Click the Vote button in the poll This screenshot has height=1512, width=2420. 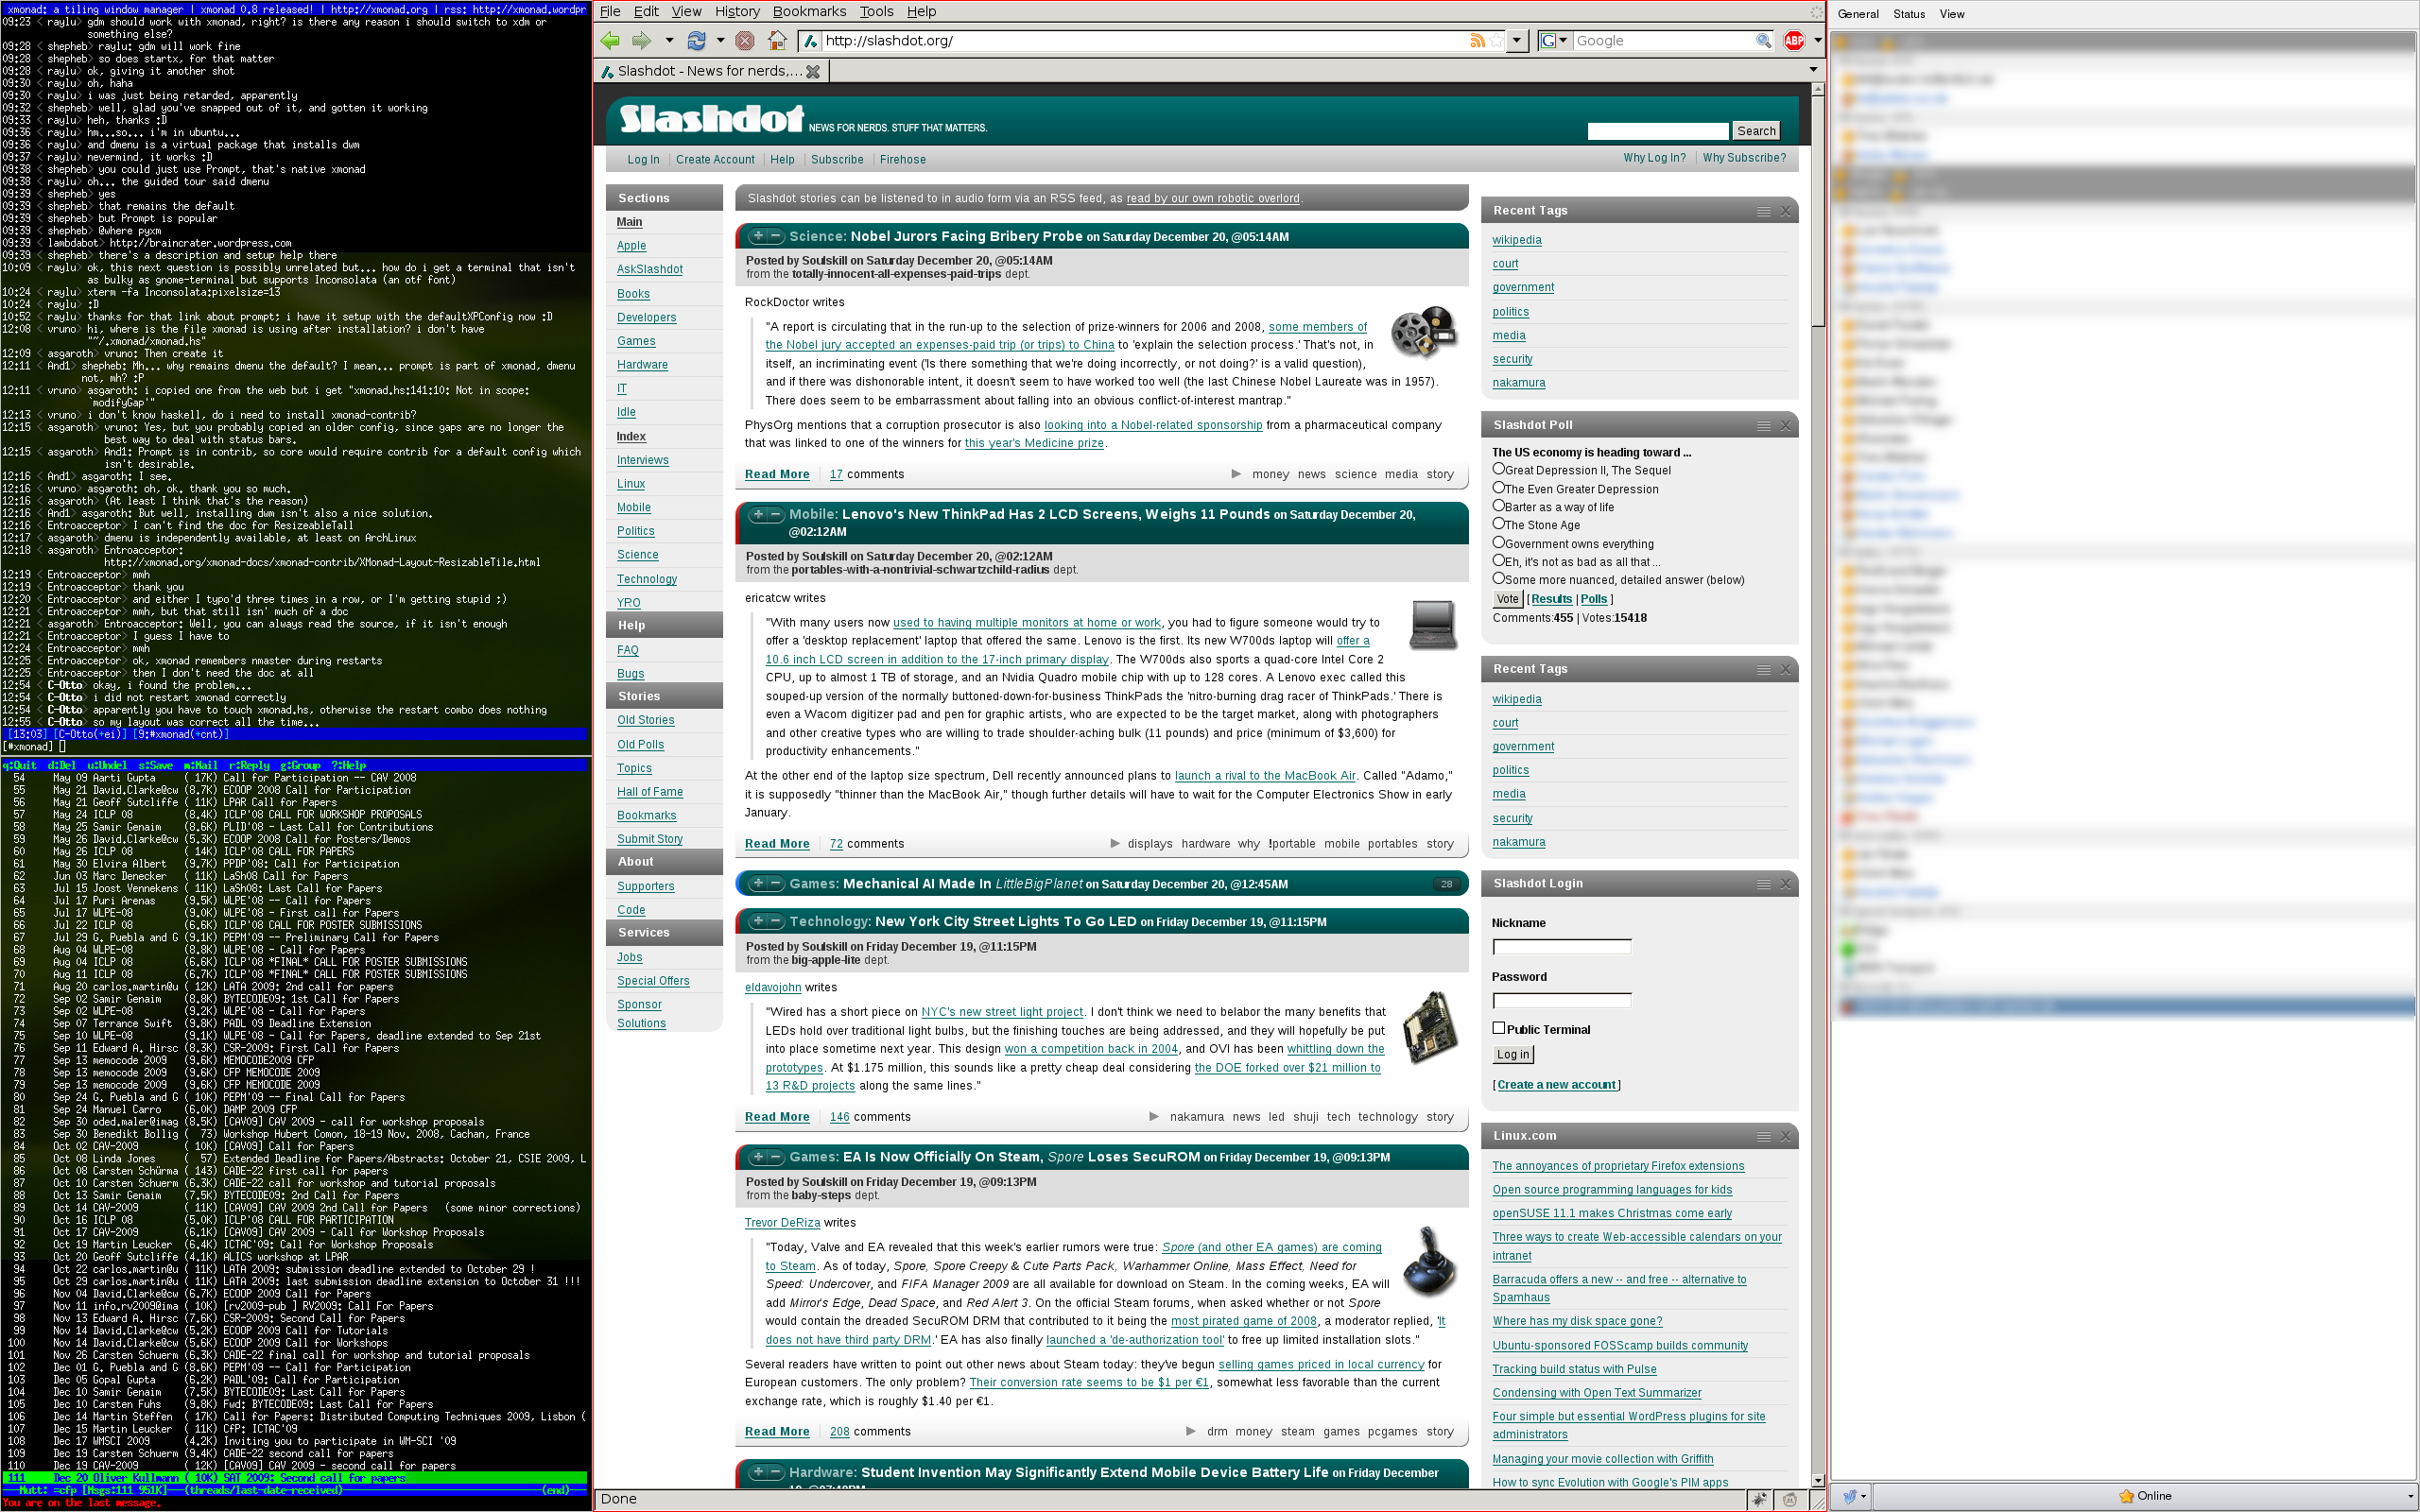click(1507, 599)
